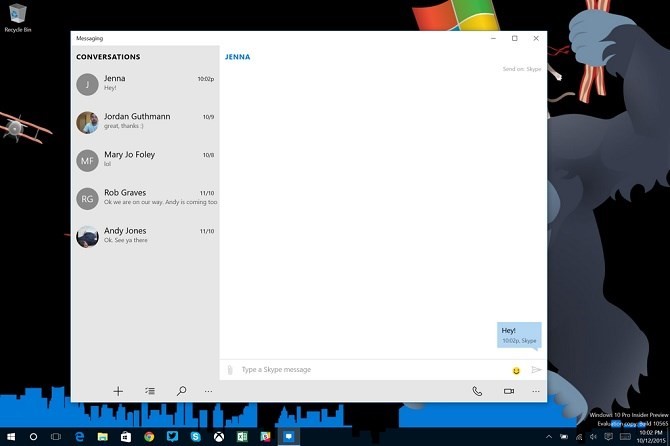This screenshot has height=446, width=670.
Task: Open more options beside video call
Action: (x=536, y=391)
